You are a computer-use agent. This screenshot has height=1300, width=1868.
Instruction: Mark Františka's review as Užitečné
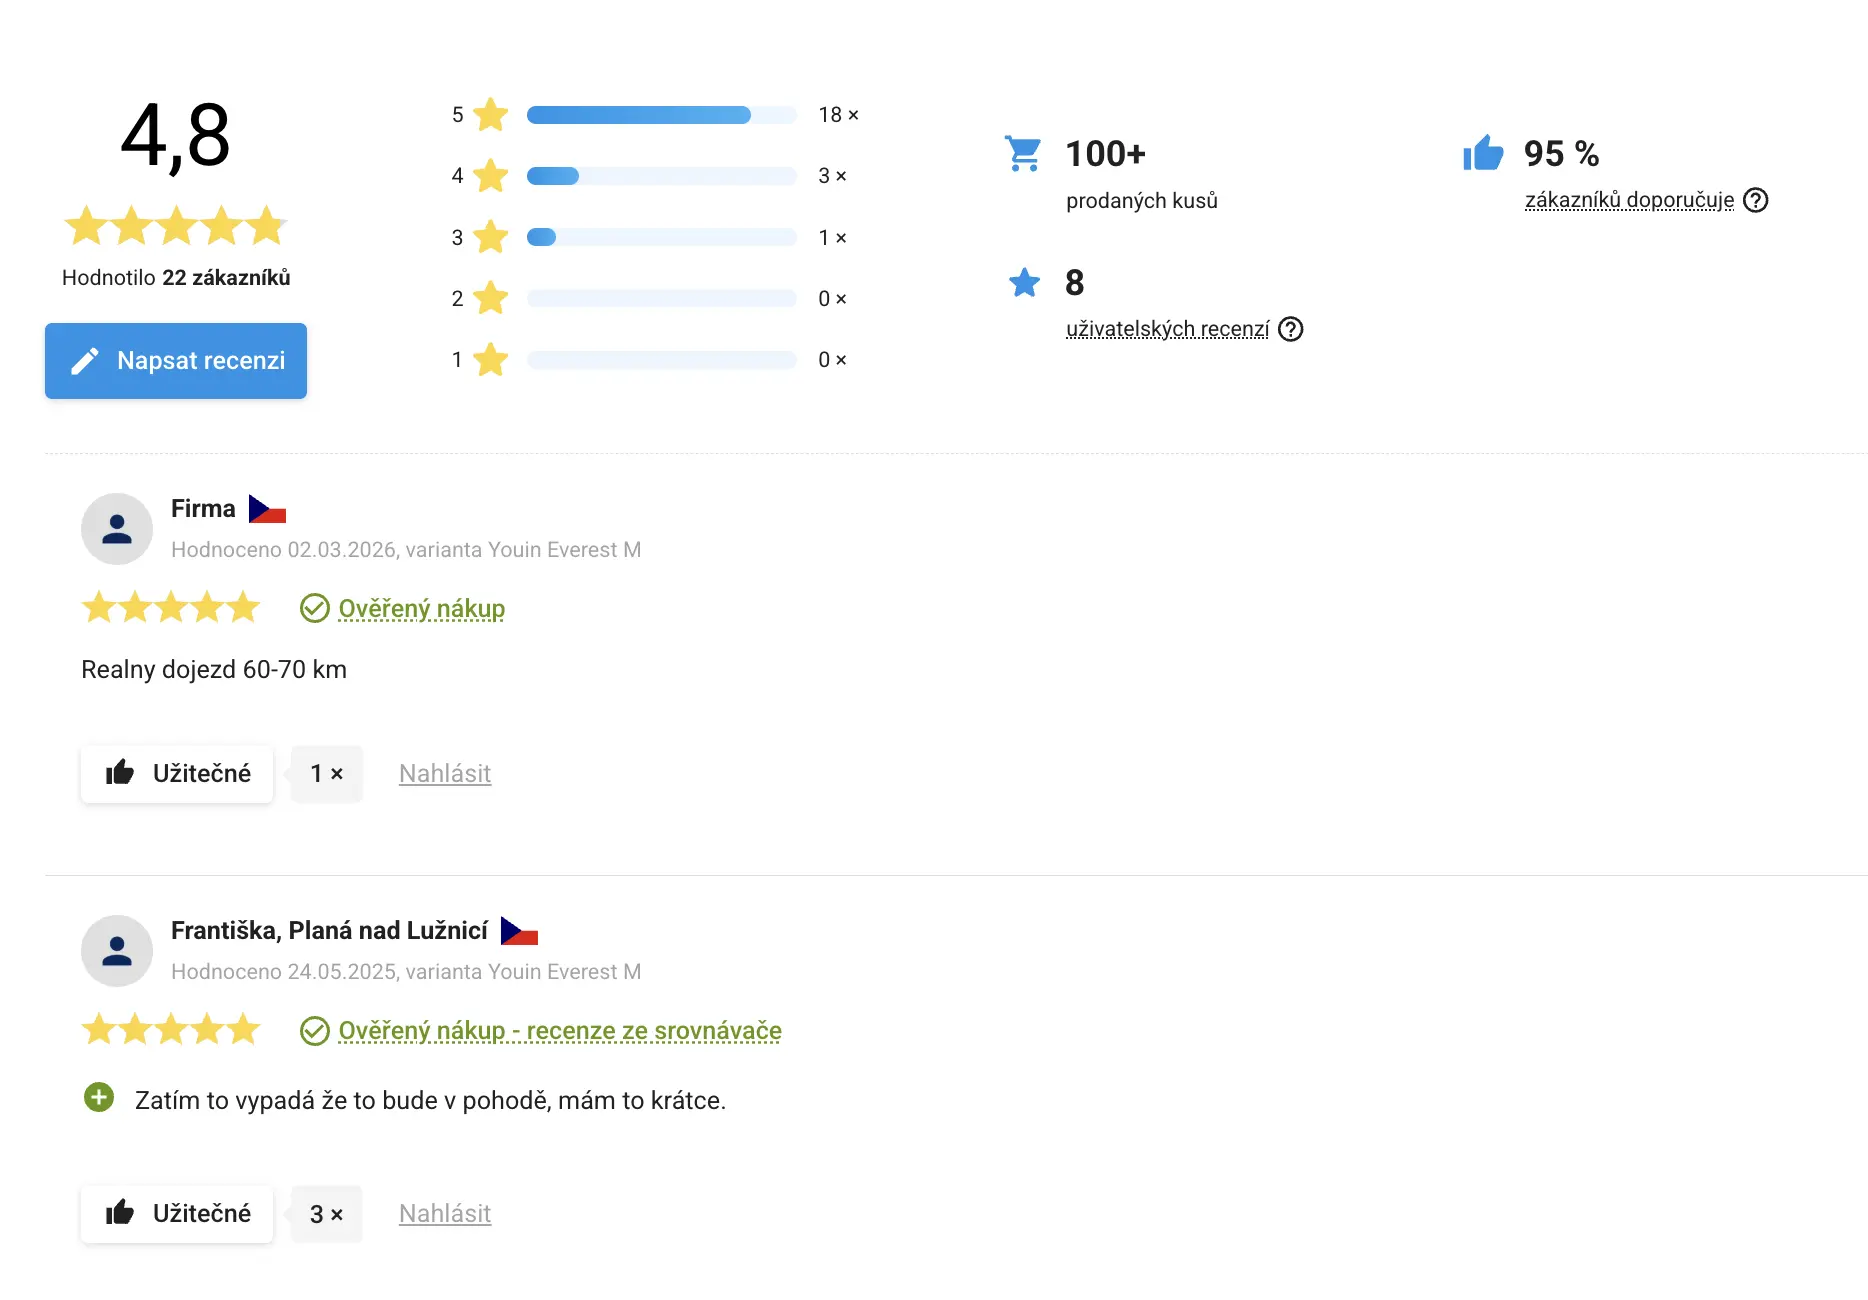coord(177,1213)
